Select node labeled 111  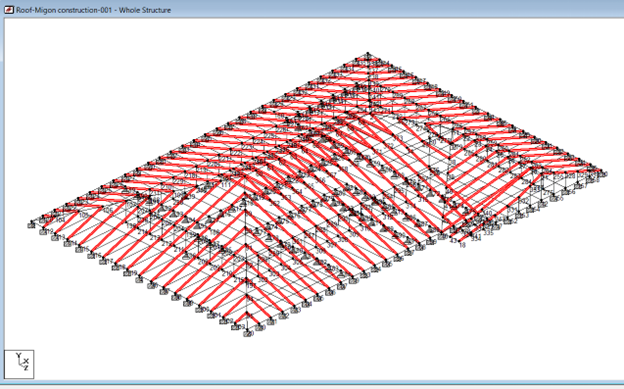226,185
